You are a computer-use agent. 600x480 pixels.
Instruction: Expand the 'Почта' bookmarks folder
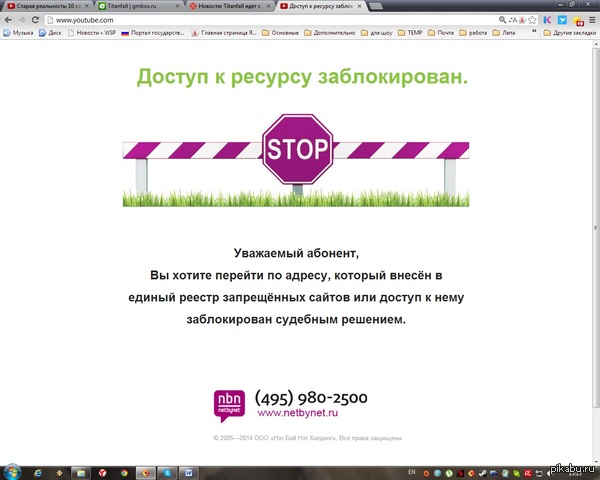pyautogui.click(x=441, y=33)
